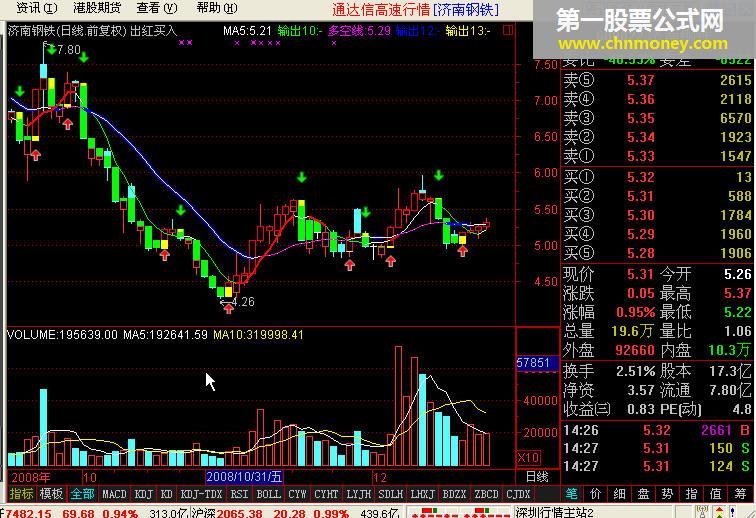Click the 买⑤ 5.28 bid row

click(658, 253)
